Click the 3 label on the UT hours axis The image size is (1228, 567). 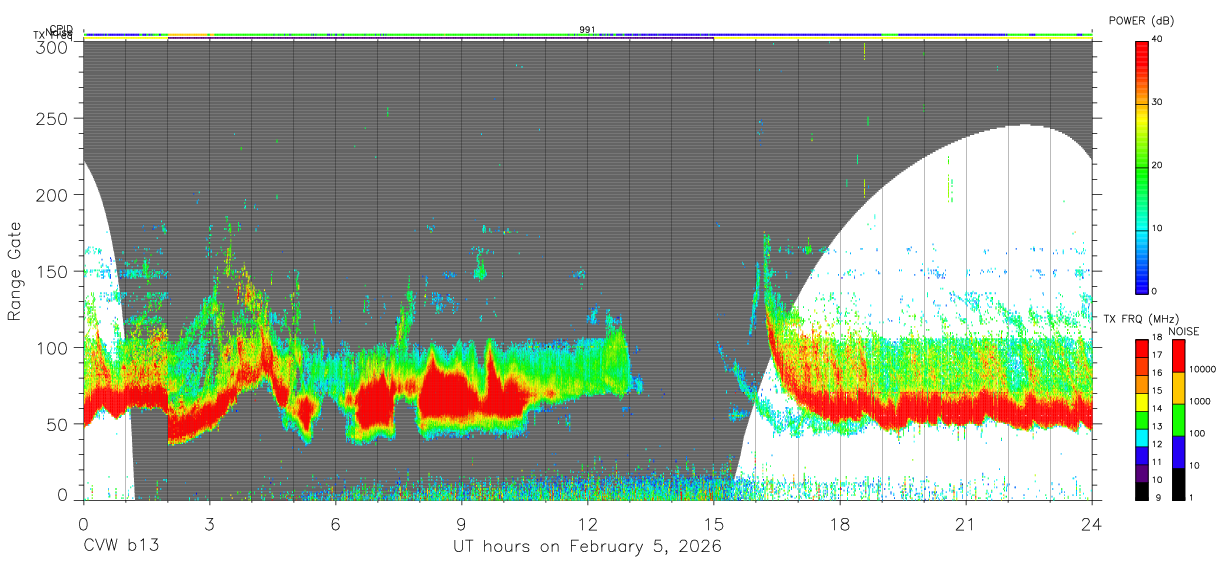click(210, 524)
